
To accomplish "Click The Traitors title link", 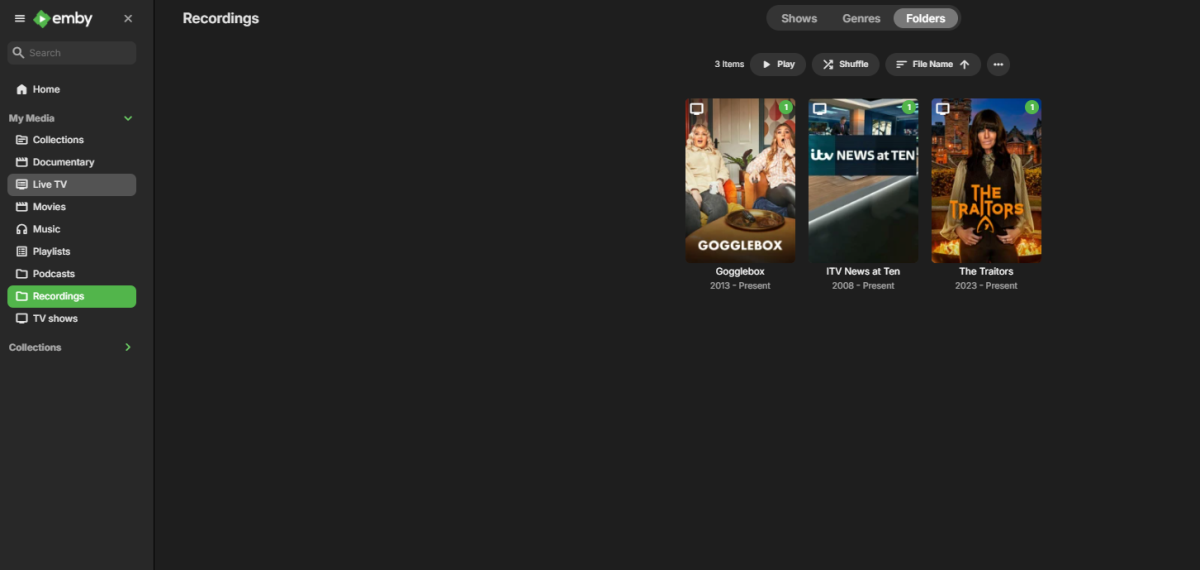I will pyautogui.click(x=986, y=271).
